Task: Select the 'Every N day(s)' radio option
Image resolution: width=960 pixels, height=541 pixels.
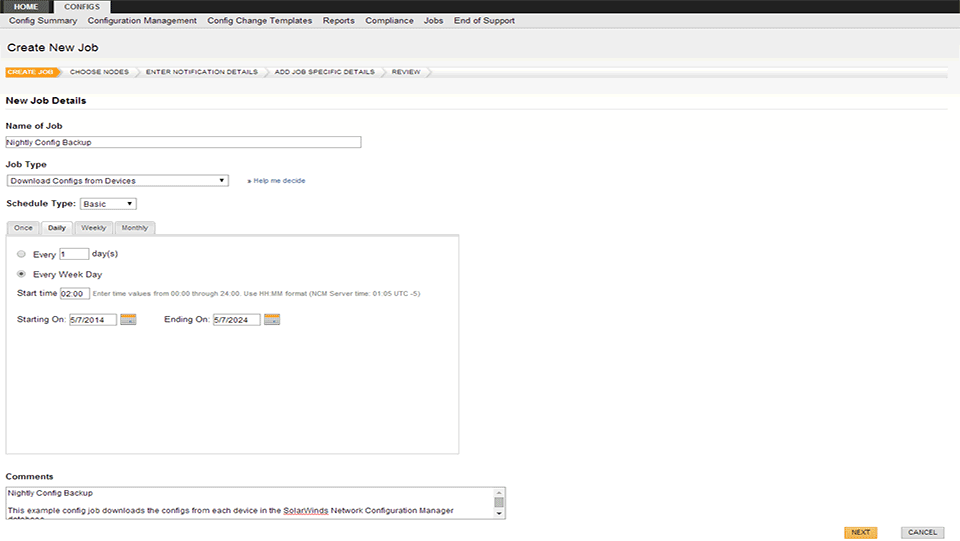Action: coord(22,254)
